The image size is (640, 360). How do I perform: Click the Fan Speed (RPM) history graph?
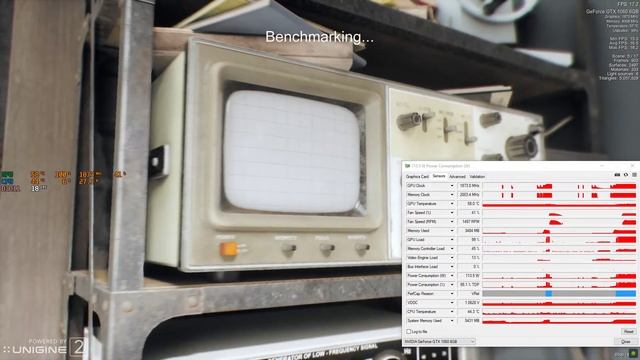tap(559, 222)
